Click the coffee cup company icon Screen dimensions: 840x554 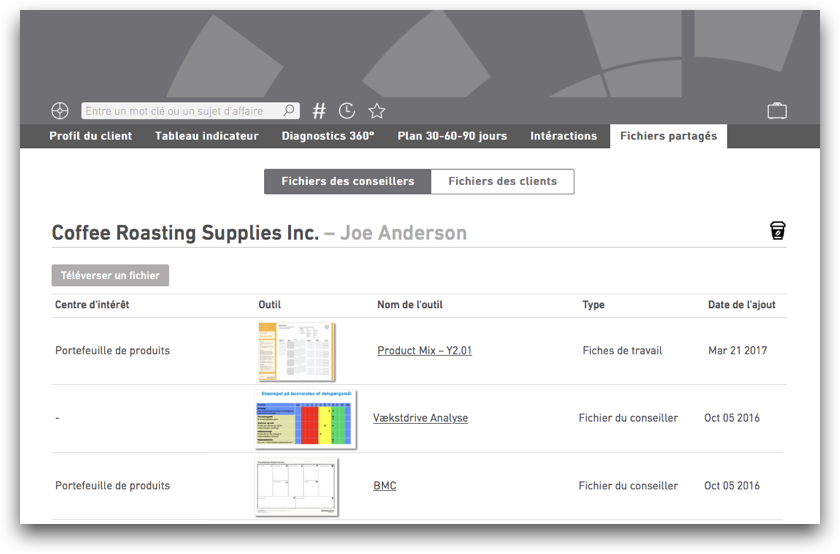click(778, 230)
